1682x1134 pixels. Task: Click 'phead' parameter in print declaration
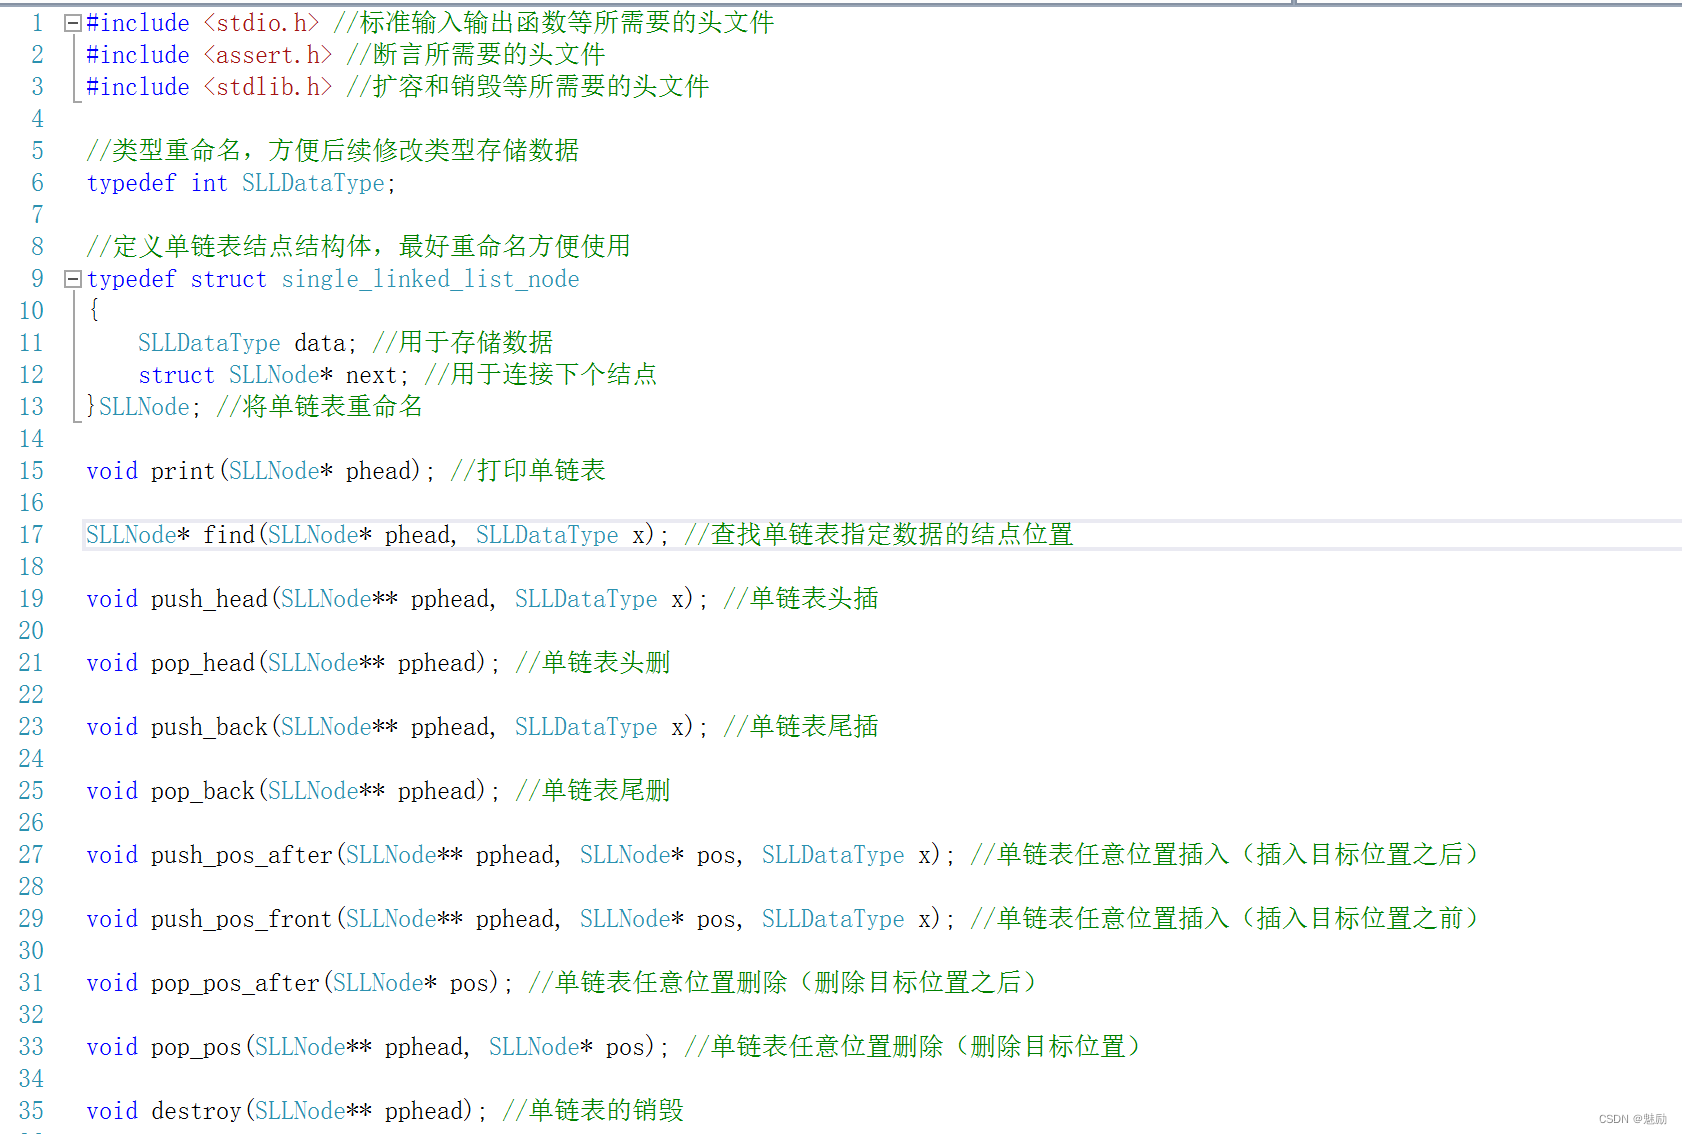[378, 471]
